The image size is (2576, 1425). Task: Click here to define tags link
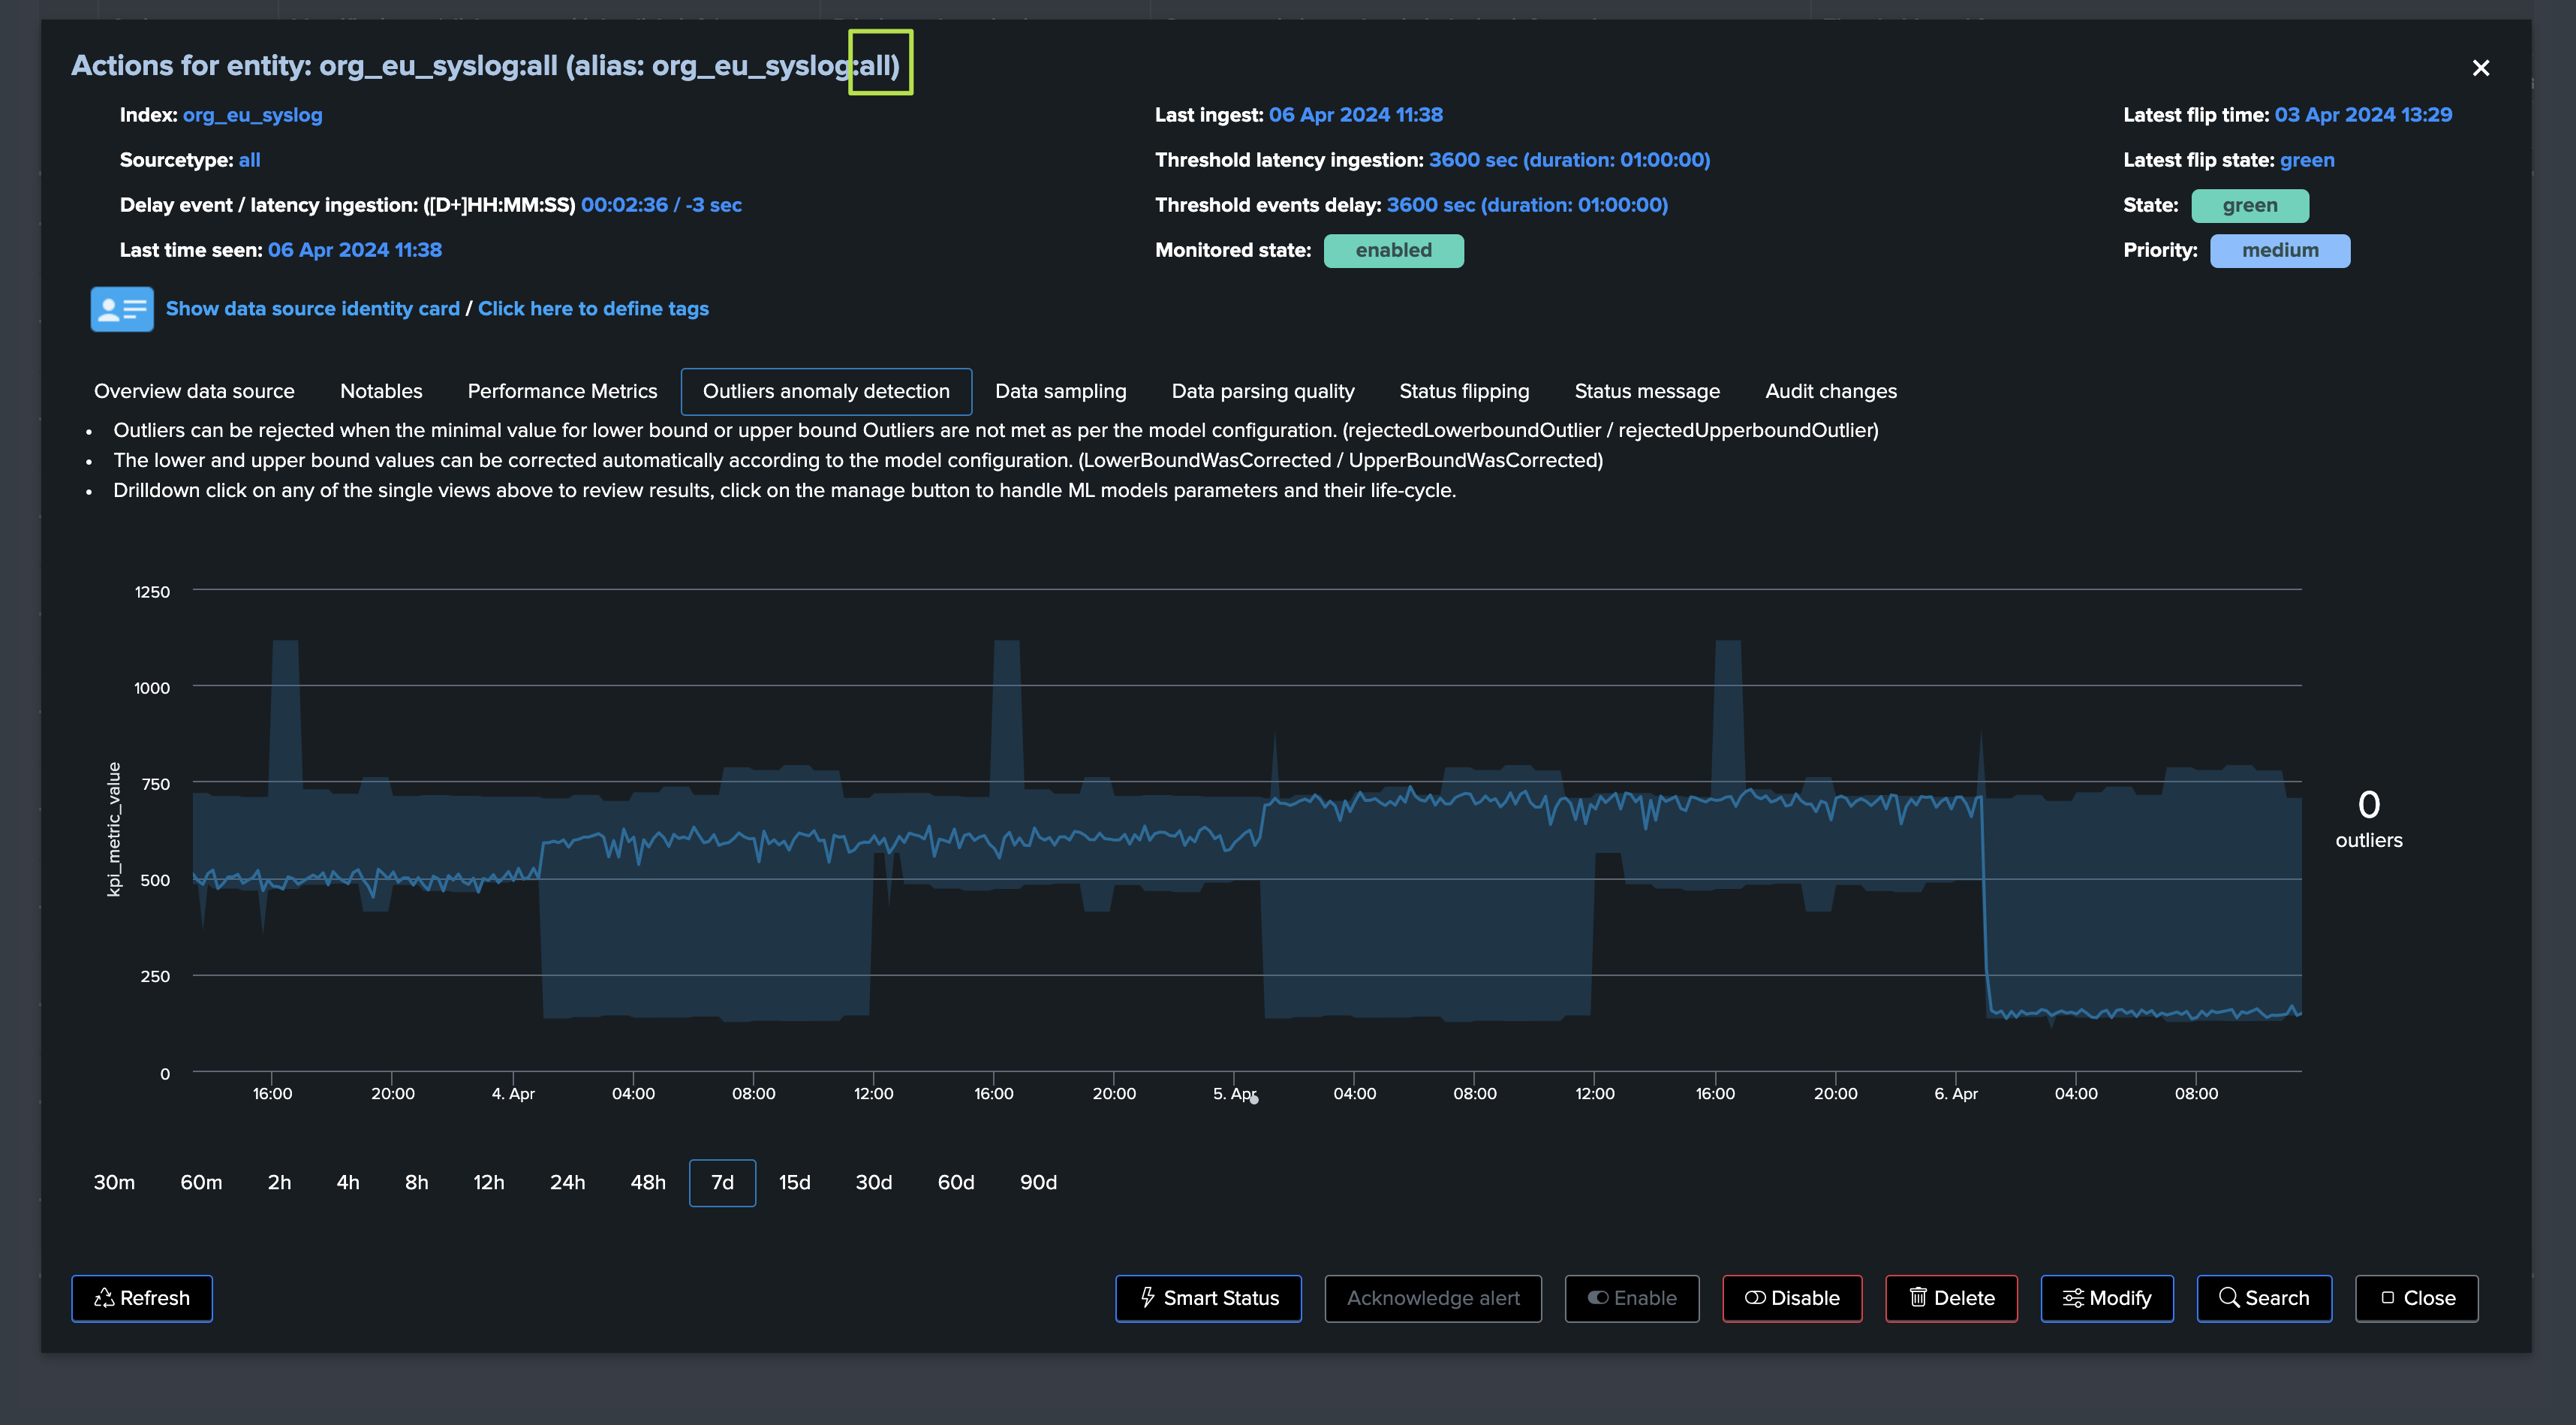point(593,309)
